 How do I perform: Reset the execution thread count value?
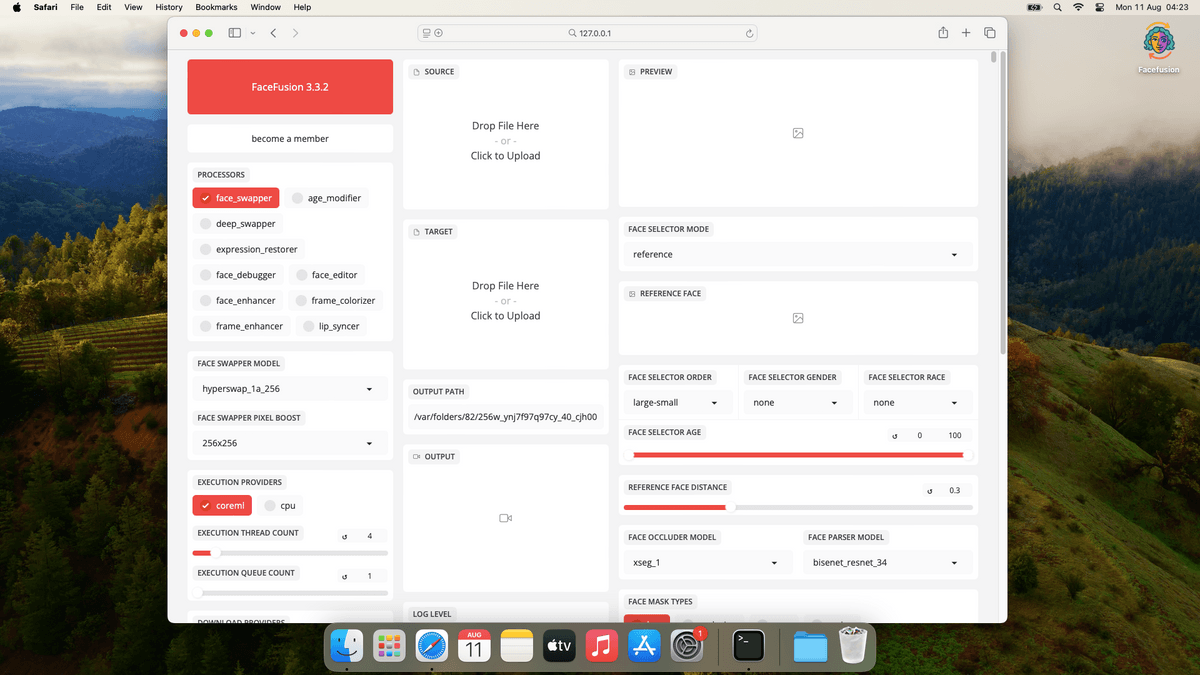pyautogui.click(x=345, y=536)
